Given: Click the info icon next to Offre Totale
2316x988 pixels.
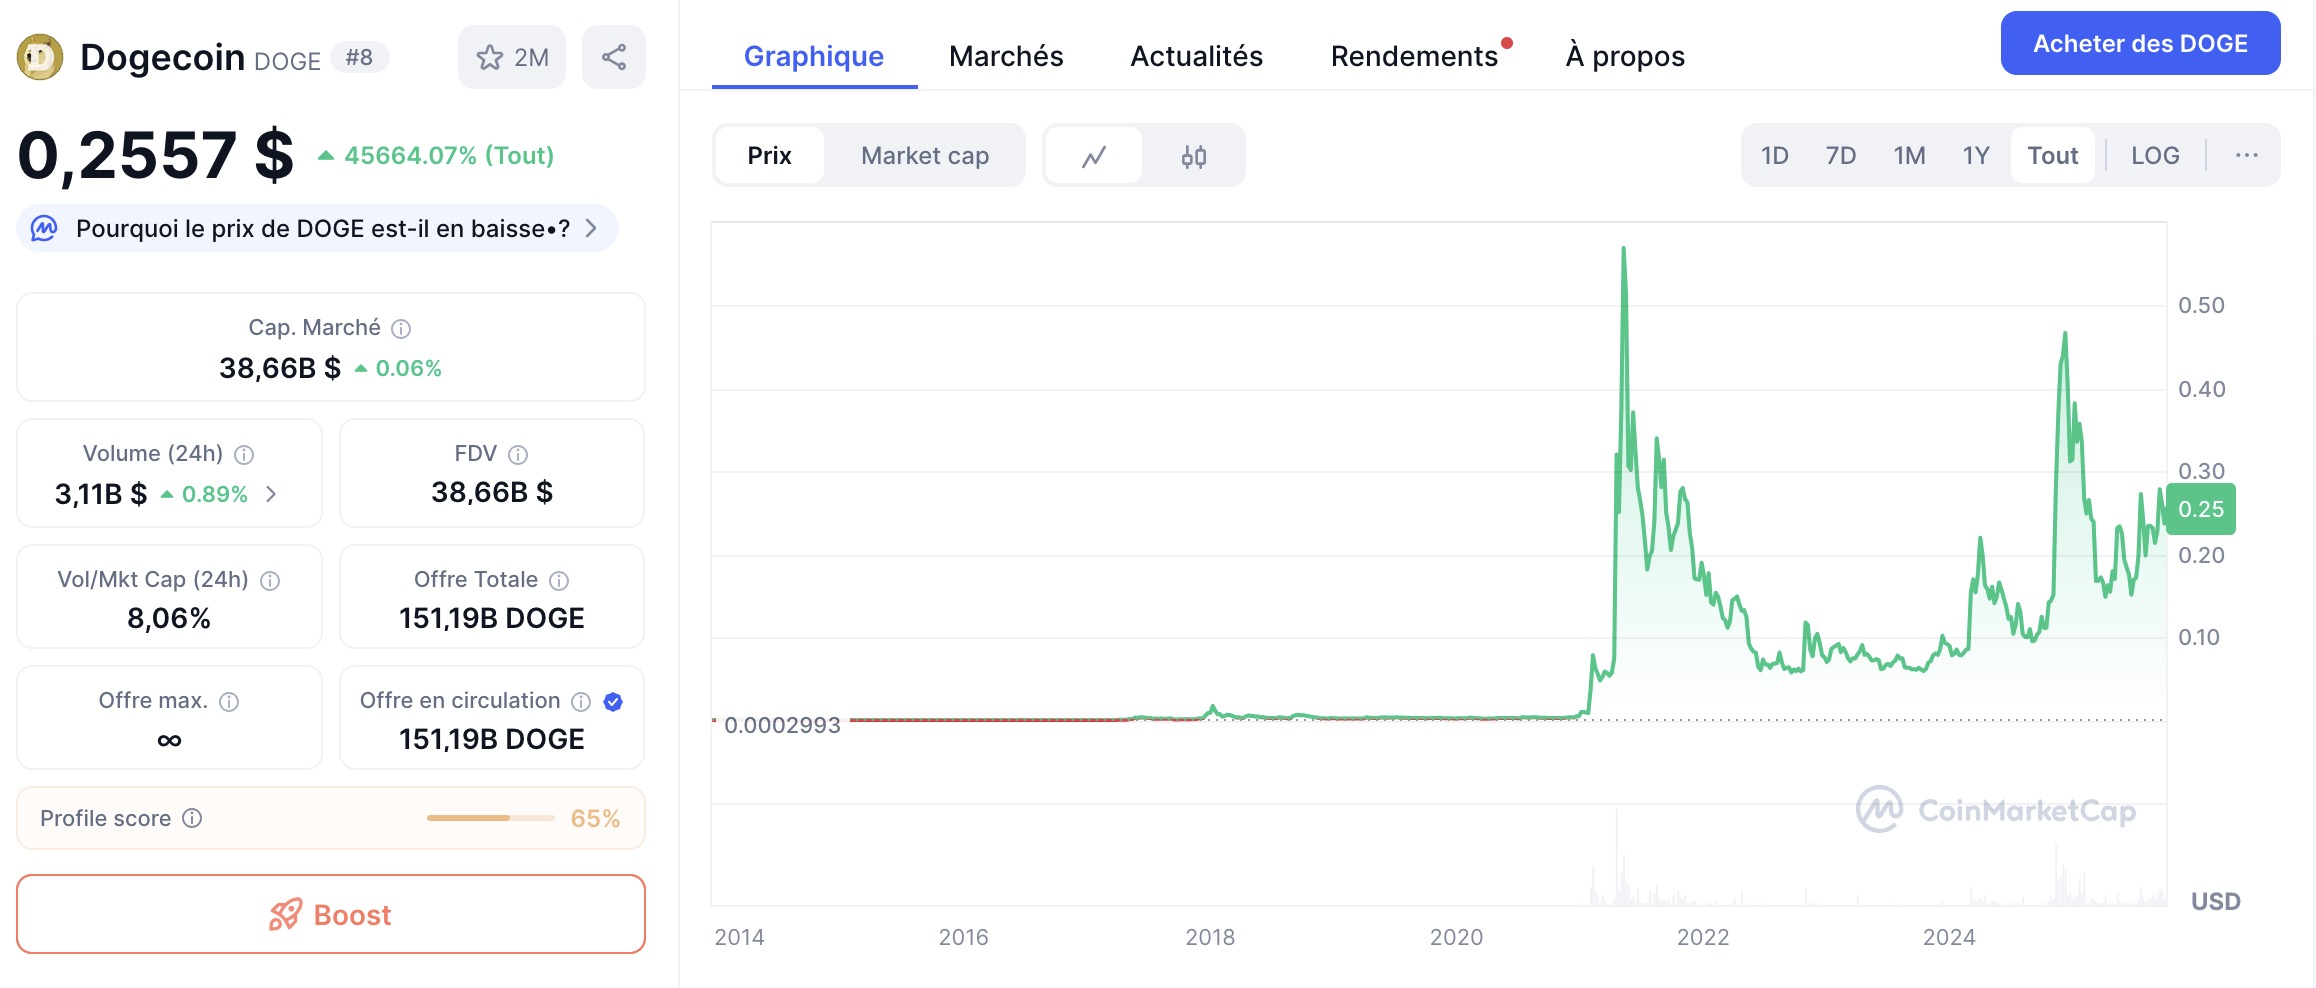Looking at the screenshot, I should pyautogui.click(x=559, y=581).
